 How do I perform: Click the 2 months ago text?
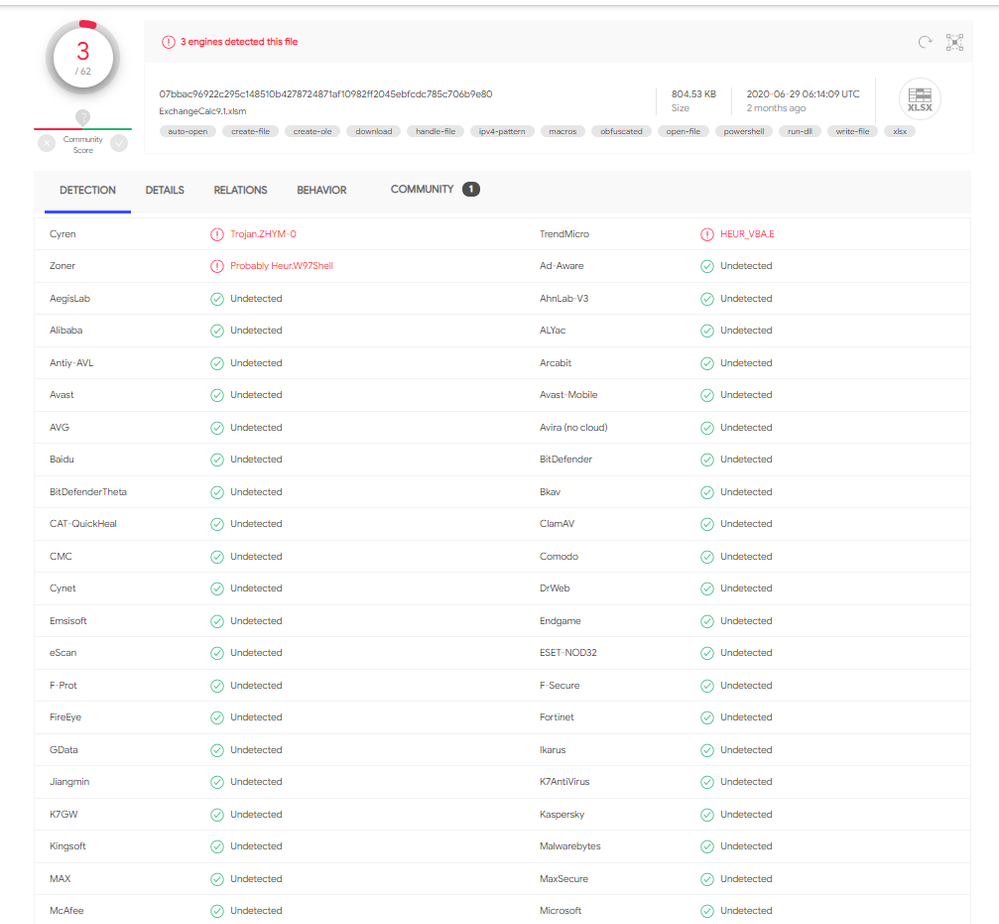click(x=776, y=108)
